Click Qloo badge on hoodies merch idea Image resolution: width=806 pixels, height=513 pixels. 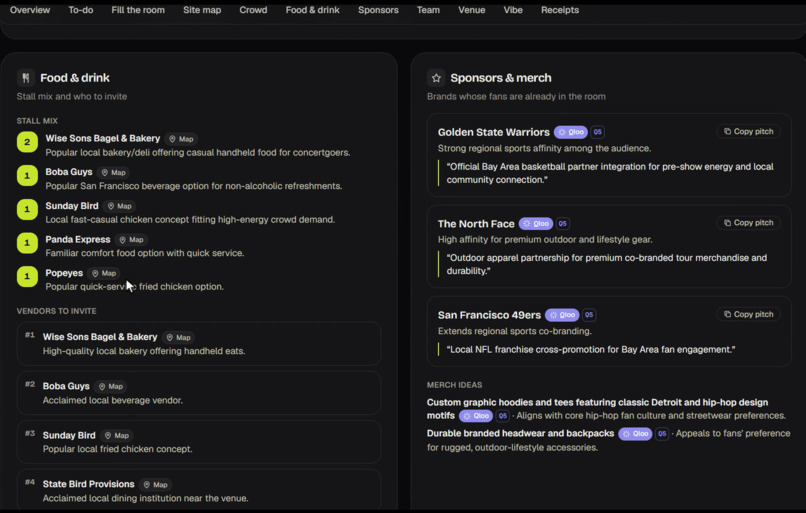pyautogui.click(x=476, y=416)
